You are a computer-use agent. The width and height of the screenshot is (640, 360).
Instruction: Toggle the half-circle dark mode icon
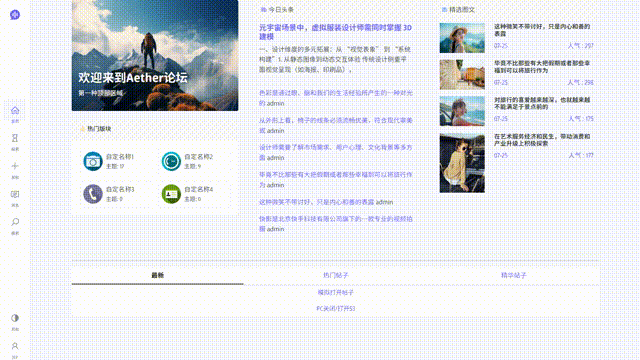click(x=15, y=318)
